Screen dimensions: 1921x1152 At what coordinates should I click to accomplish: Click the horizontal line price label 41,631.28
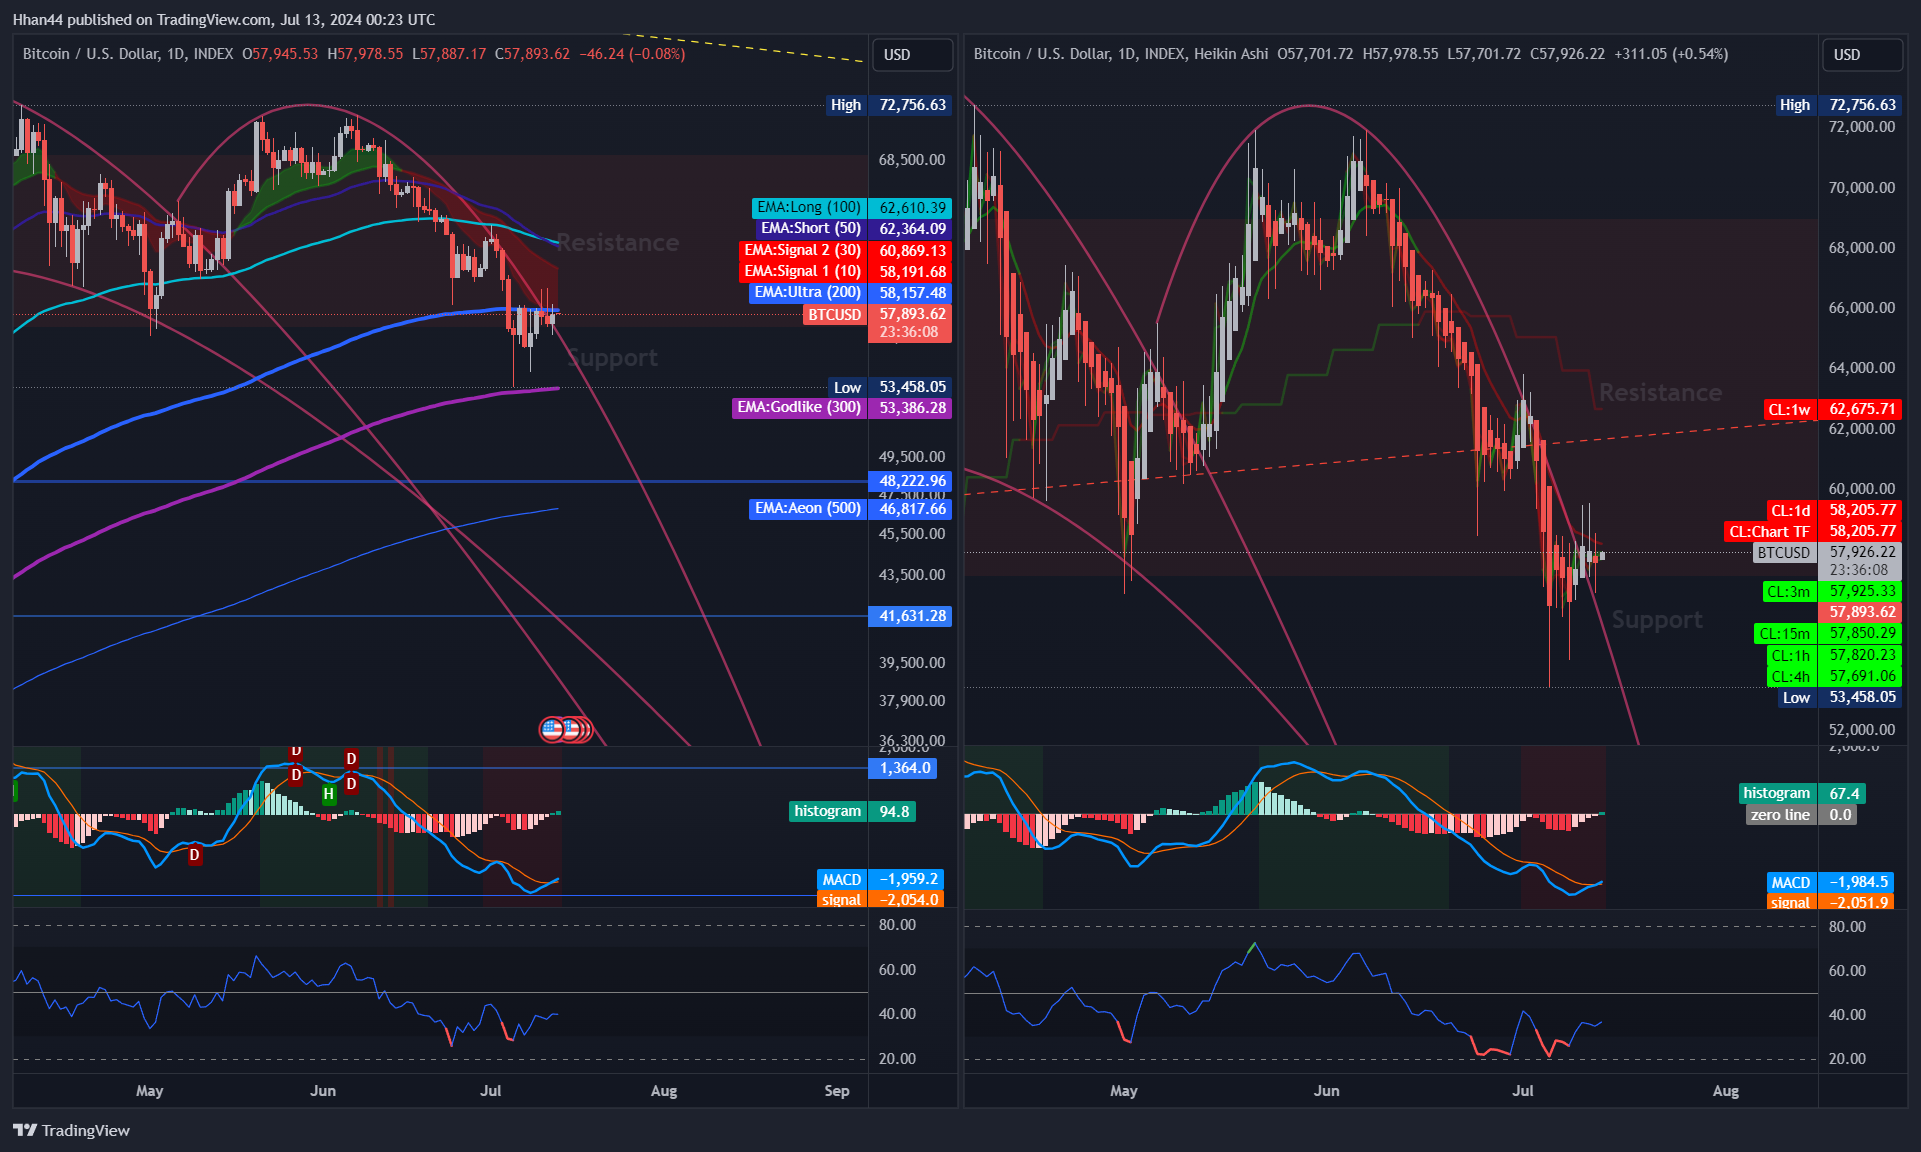point(910,617)
